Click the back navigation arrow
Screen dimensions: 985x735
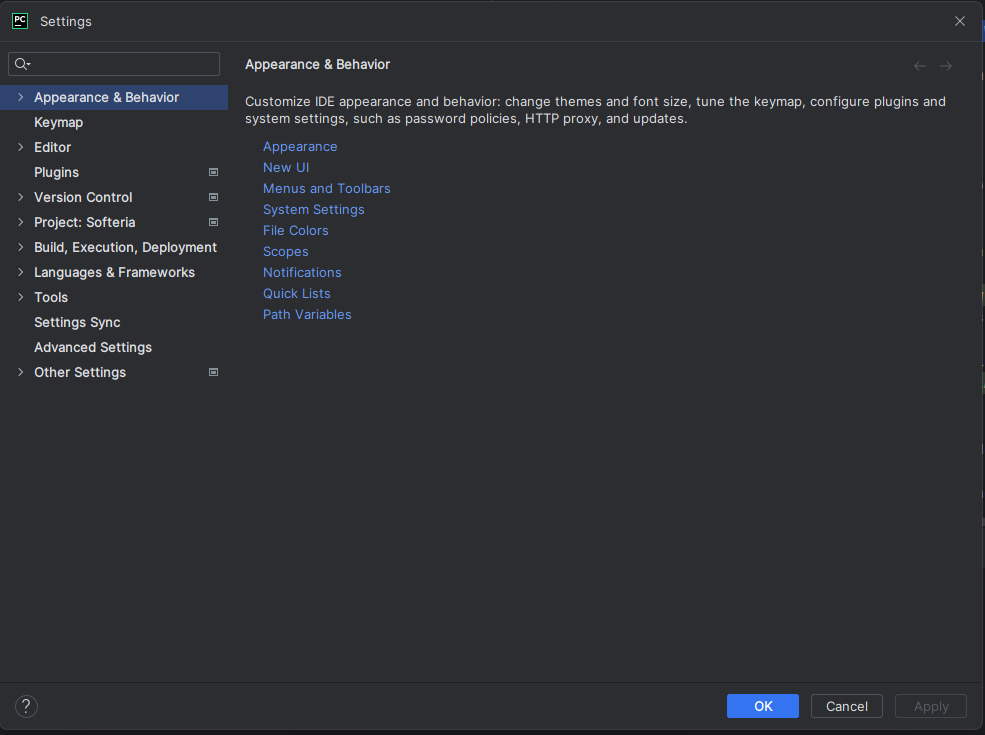pos(920,66)
